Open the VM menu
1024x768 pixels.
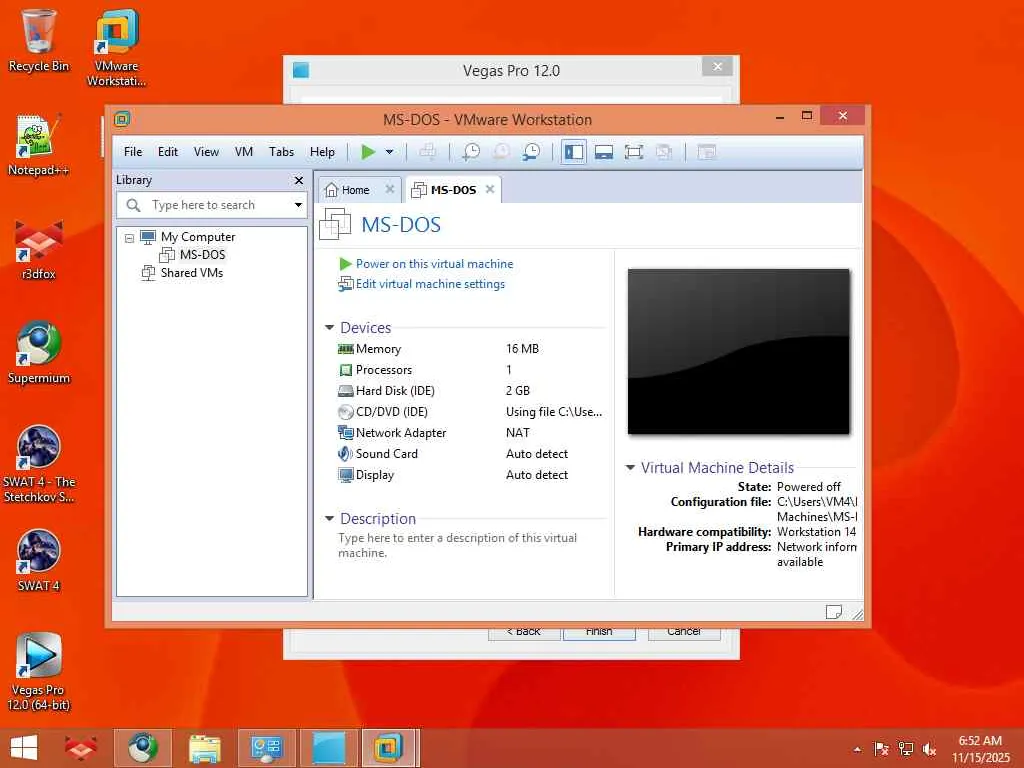tap(244, 152)
